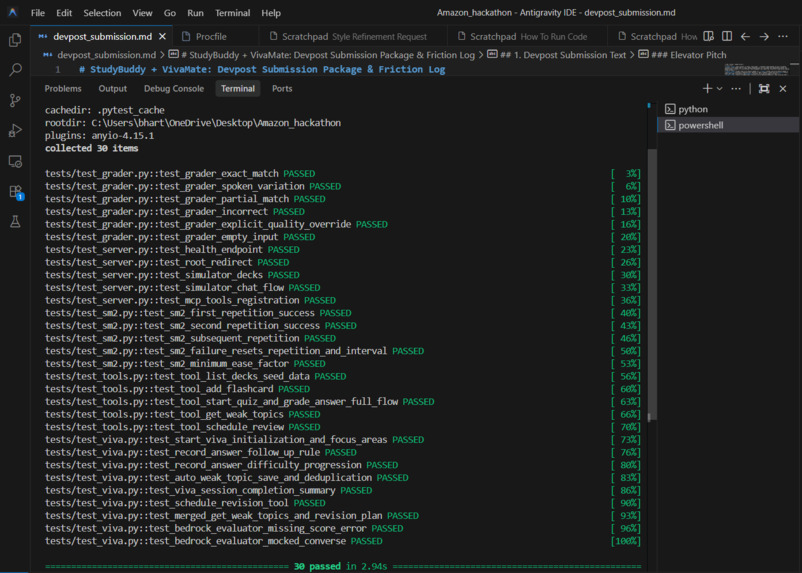
Task: Click the 'collected 30 items' line
Action: pos(92,148)
